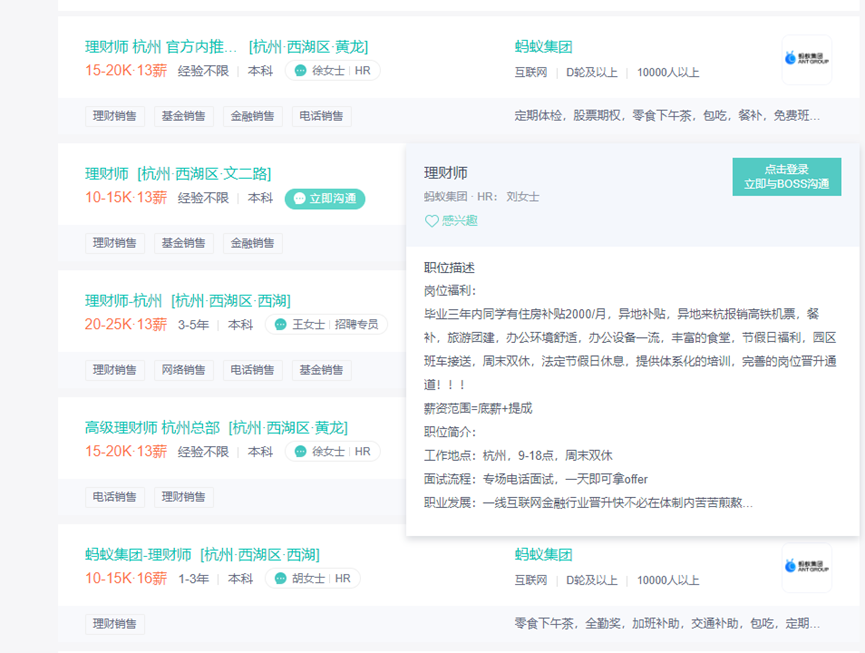
Task: Select 基金销售 tag in 理财师-杭州 card
Action: 322,370
